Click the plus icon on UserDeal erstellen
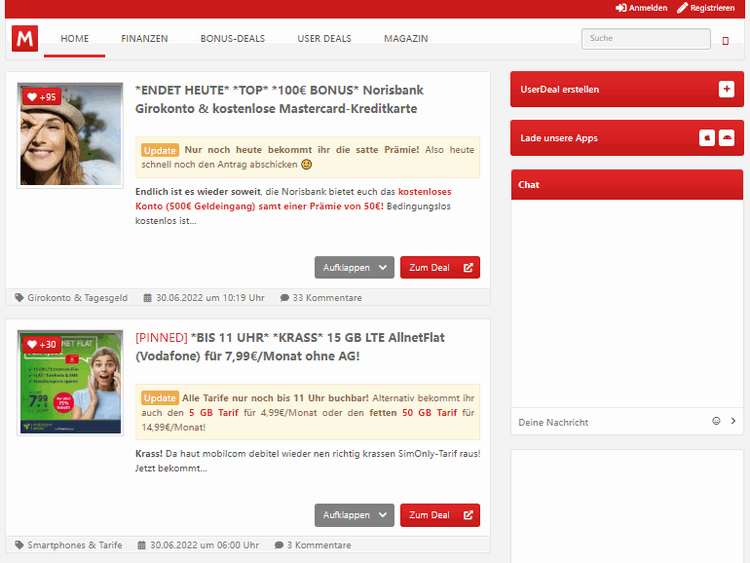This screenshot has width=750, height=563. tap(726, 89)
